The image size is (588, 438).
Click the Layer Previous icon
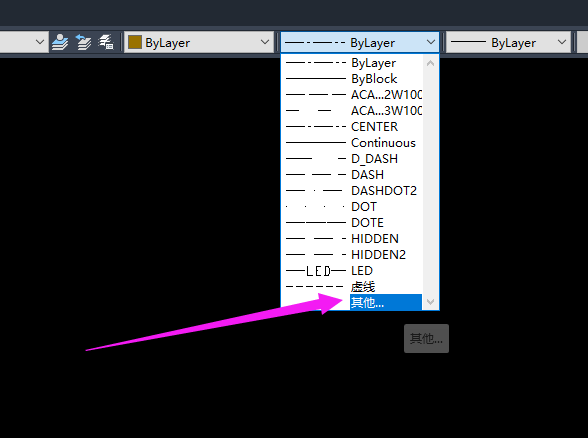[83, 42]
